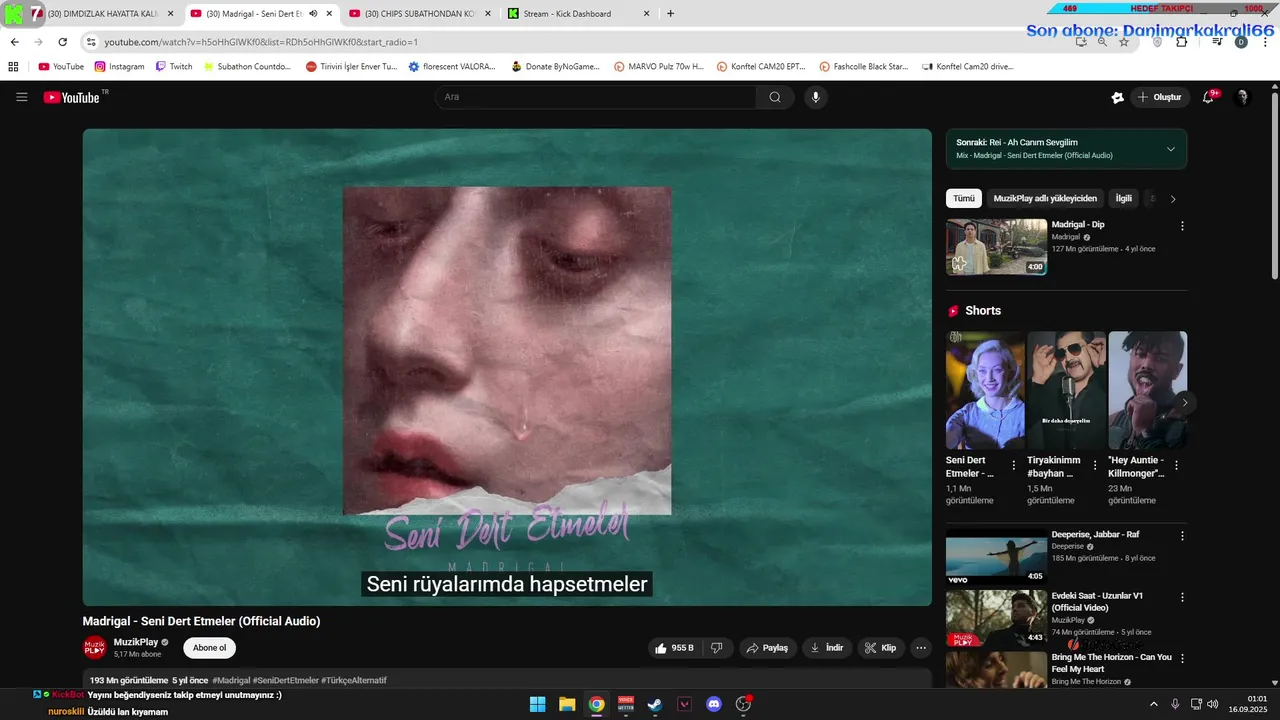
Task: Open Discord from taskbar
Action: (x=714, y=704)
